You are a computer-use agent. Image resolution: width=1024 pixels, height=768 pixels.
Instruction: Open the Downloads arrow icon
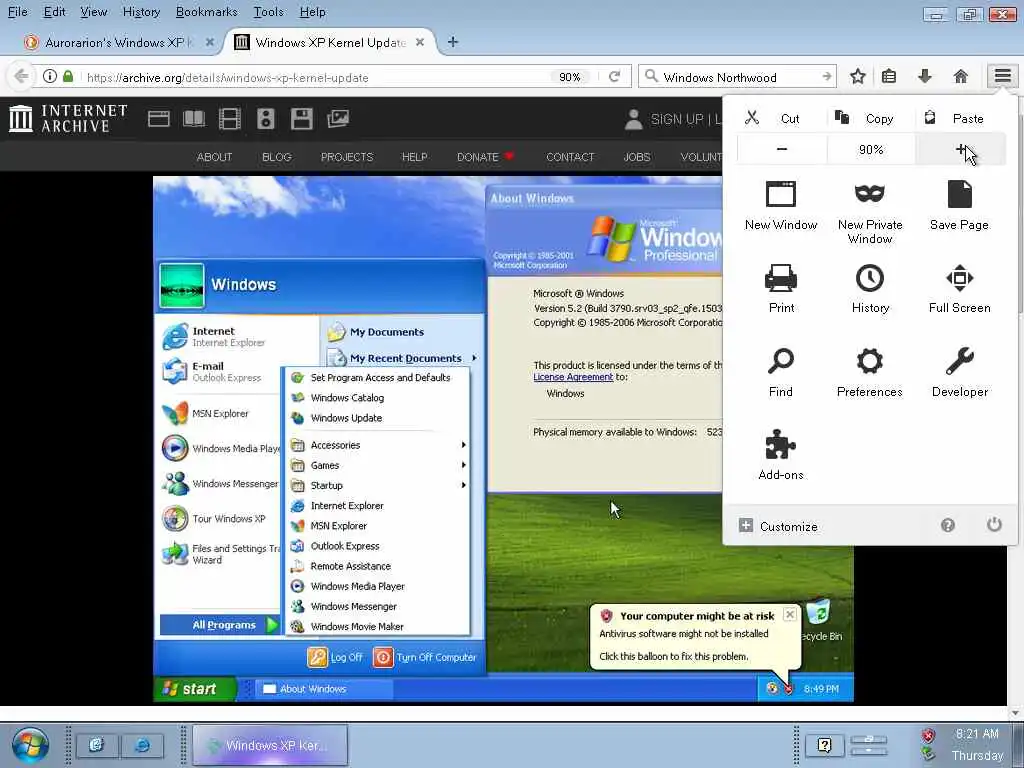pyautogui.click(x=925, y=76)
